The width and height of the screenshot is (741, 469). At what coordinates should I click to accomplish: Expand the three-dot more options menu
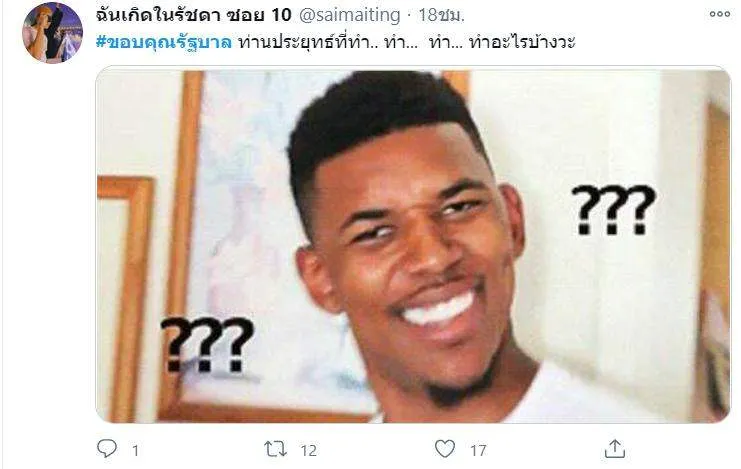click(719, 14)
